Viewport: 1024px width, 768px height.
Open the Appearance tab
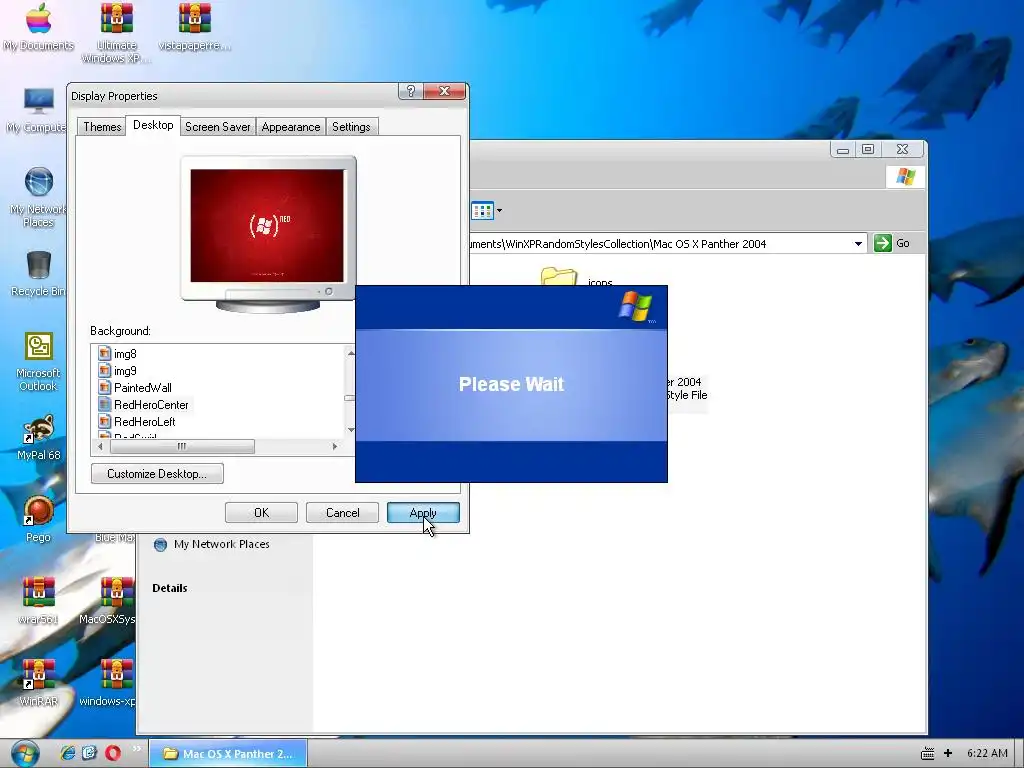point(291,127)
